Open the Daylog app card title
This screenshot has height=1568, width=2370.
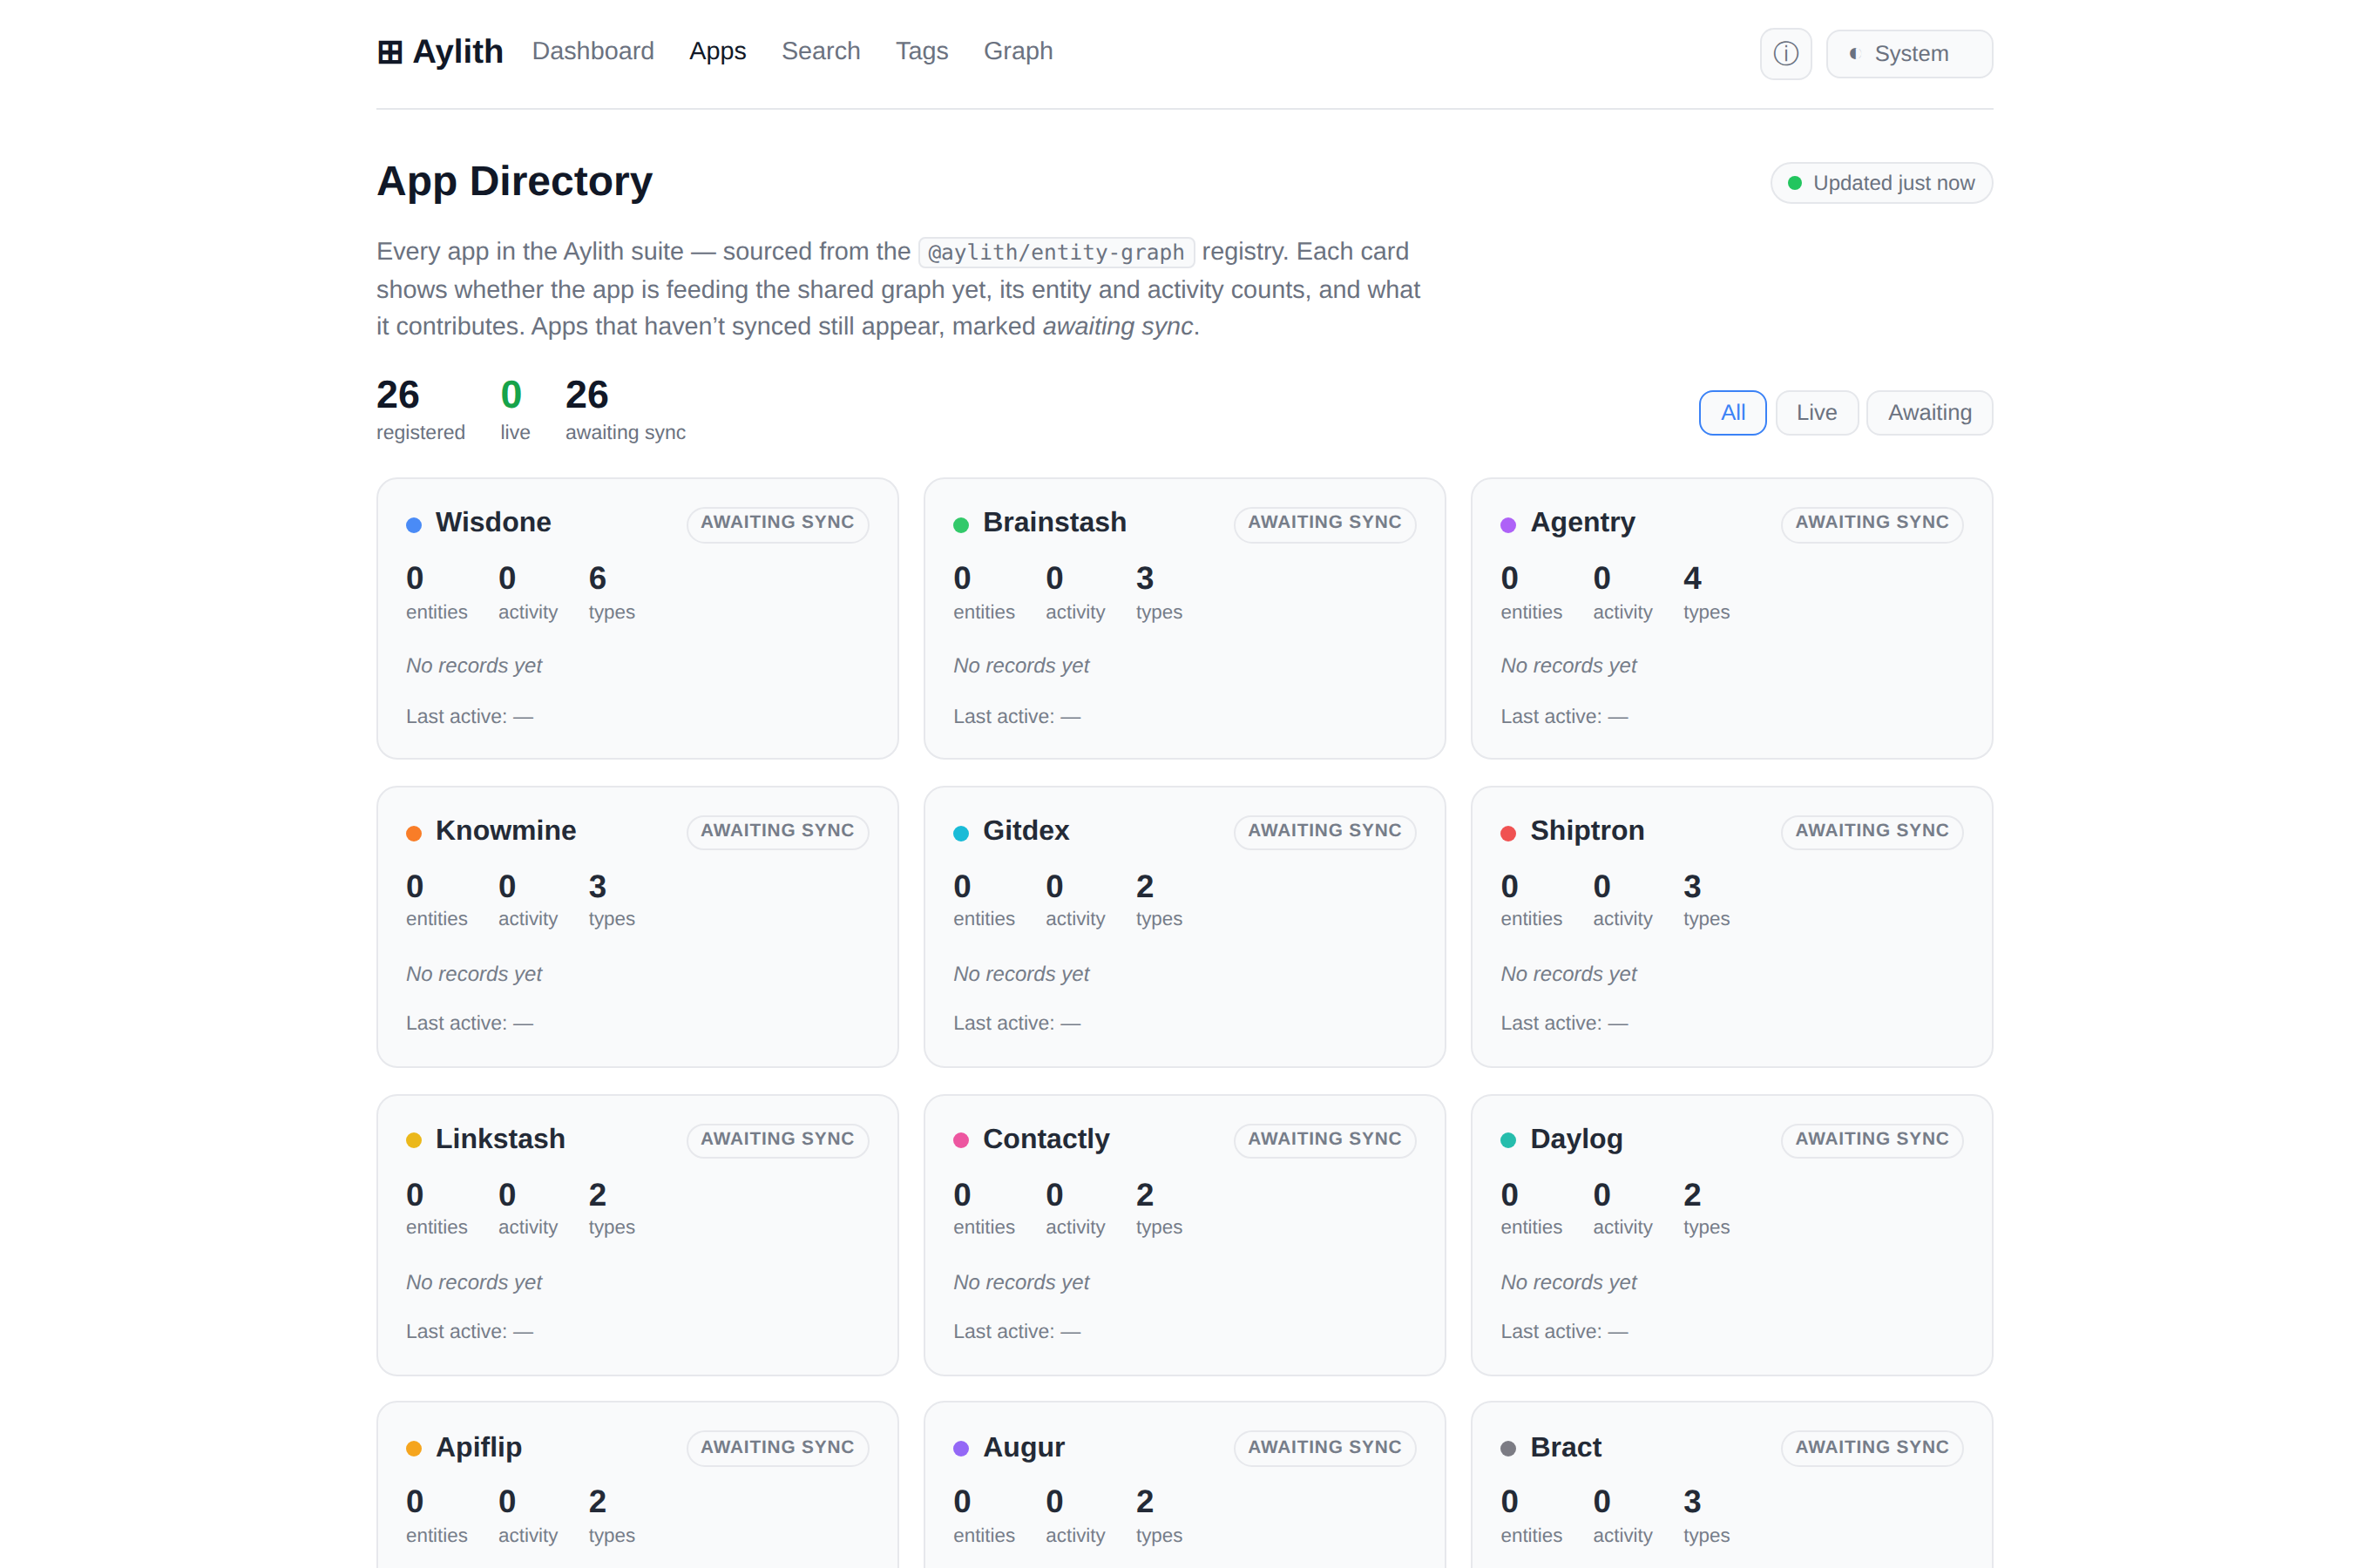tap(1576, 1139)
